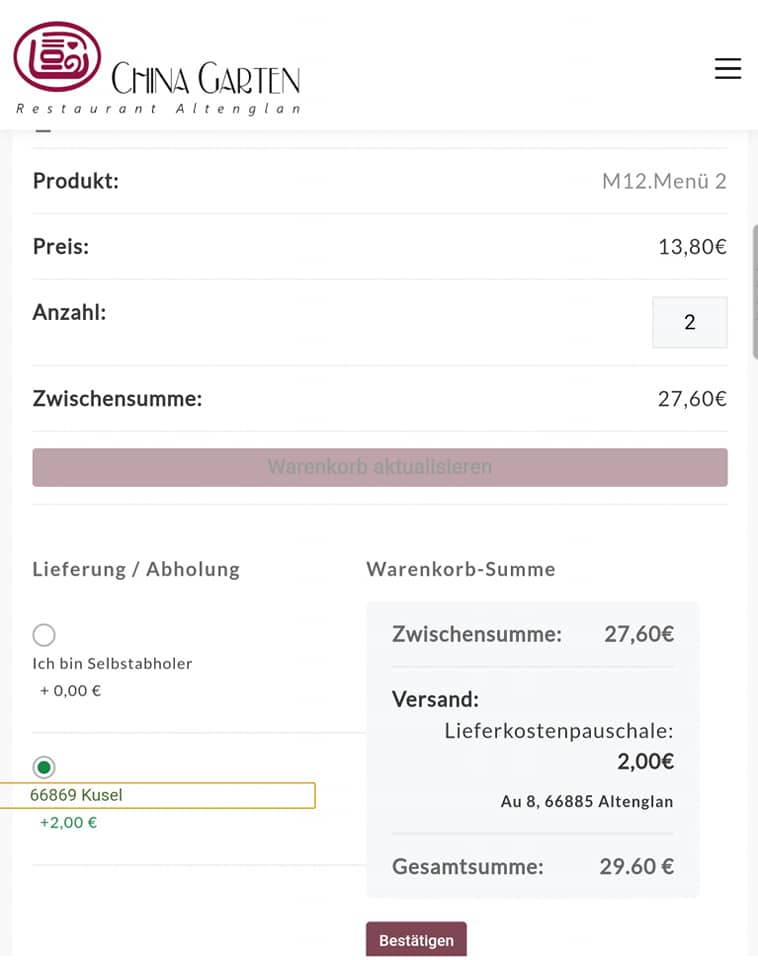Click the + 0,00 € pickup fee text
The width and height of the screenshot is (758, 960).
tap(70, 691)
